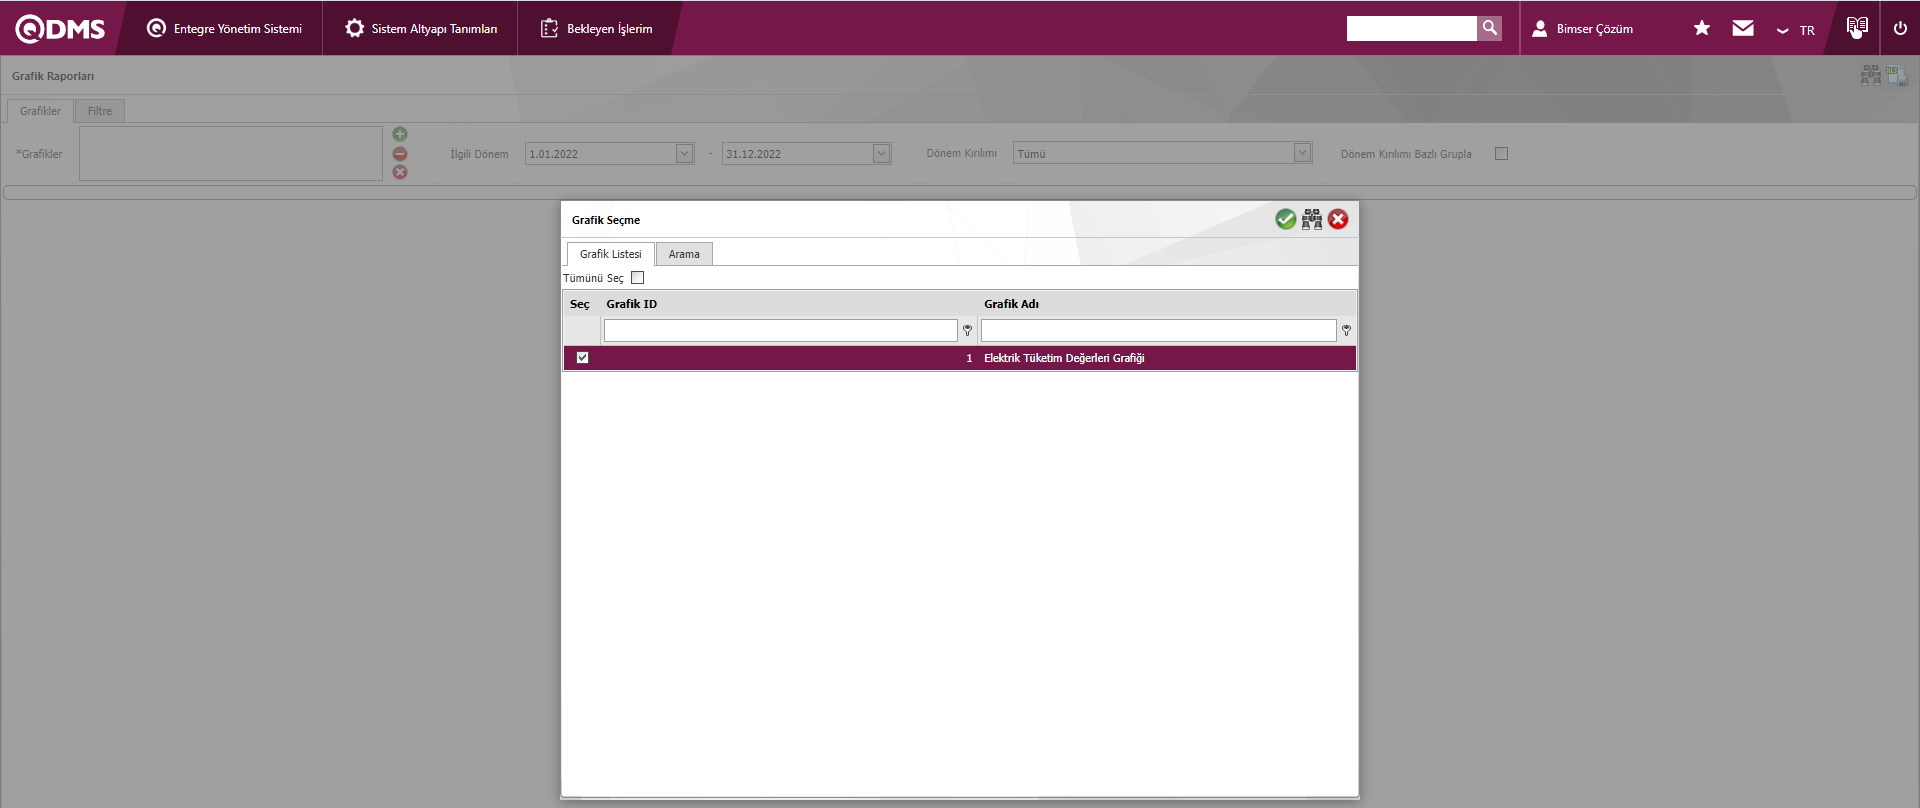Click the binoculars search icon in dialog header
The image size is (1920, 808).
[1312, 219]
